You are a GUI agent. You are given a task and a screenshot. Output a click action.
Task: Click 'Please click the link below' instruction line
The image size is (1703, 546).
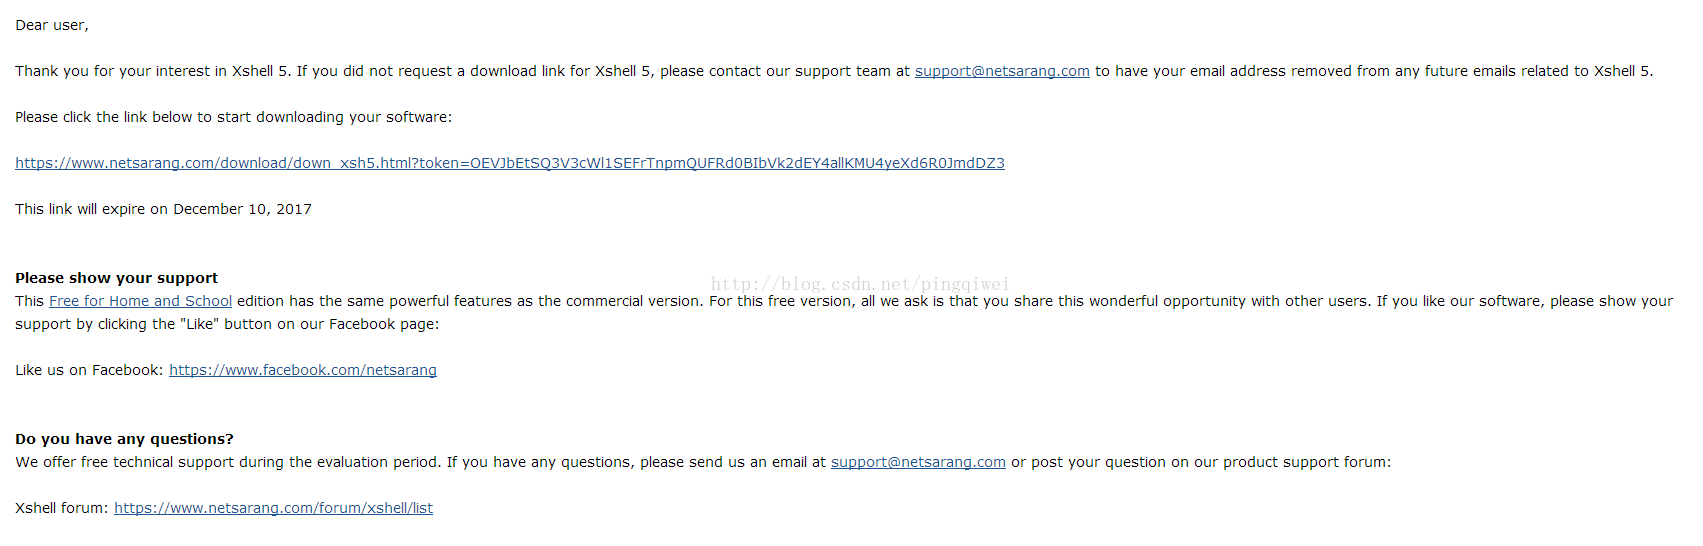coord(233,117)
